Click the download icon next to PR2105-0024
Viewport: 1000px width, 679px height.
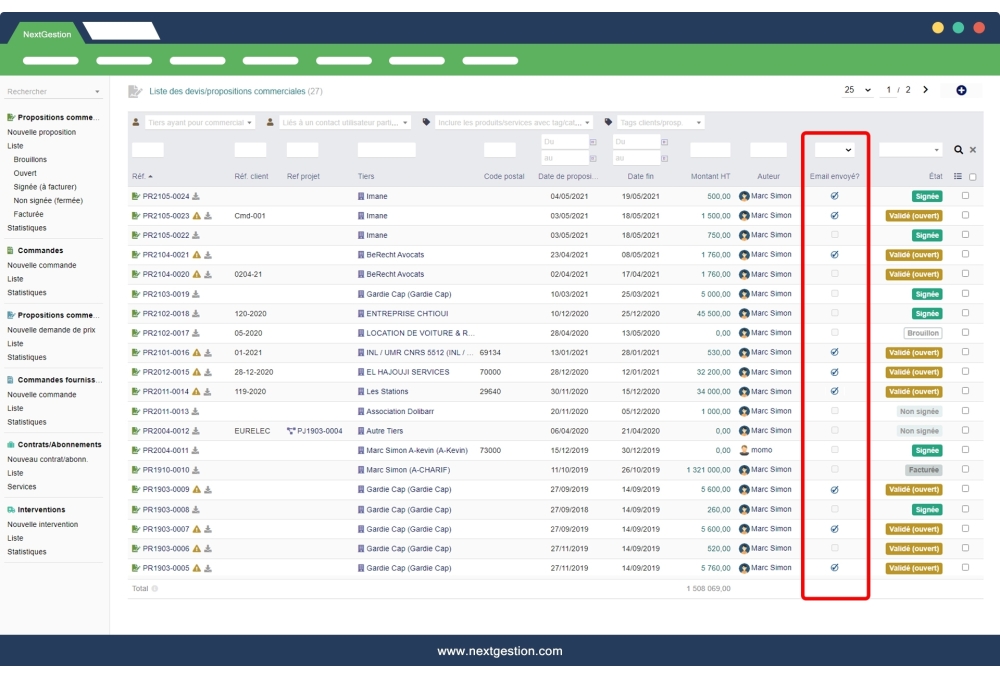click(196, 196)
